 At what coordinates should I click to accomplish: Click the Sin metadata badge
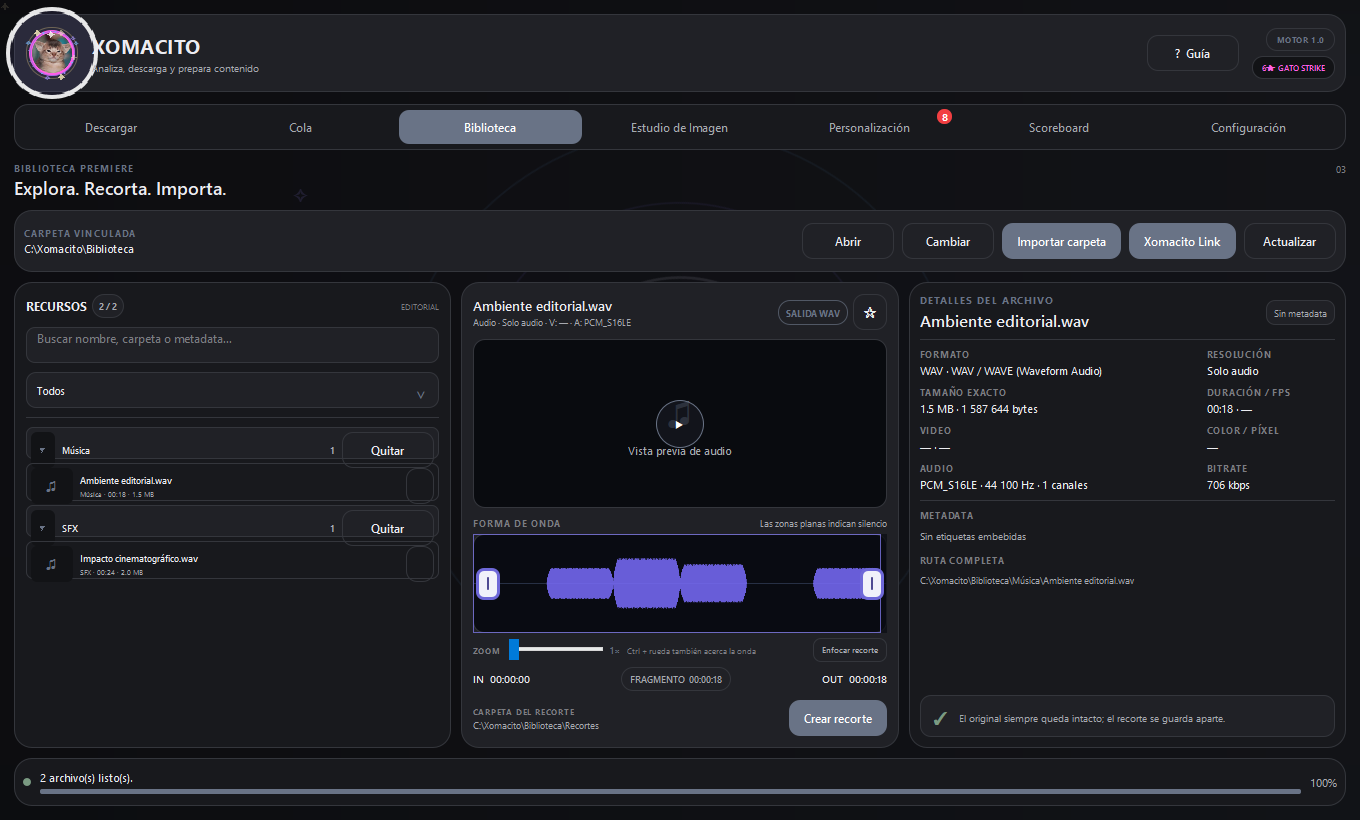coord(1300,313)
